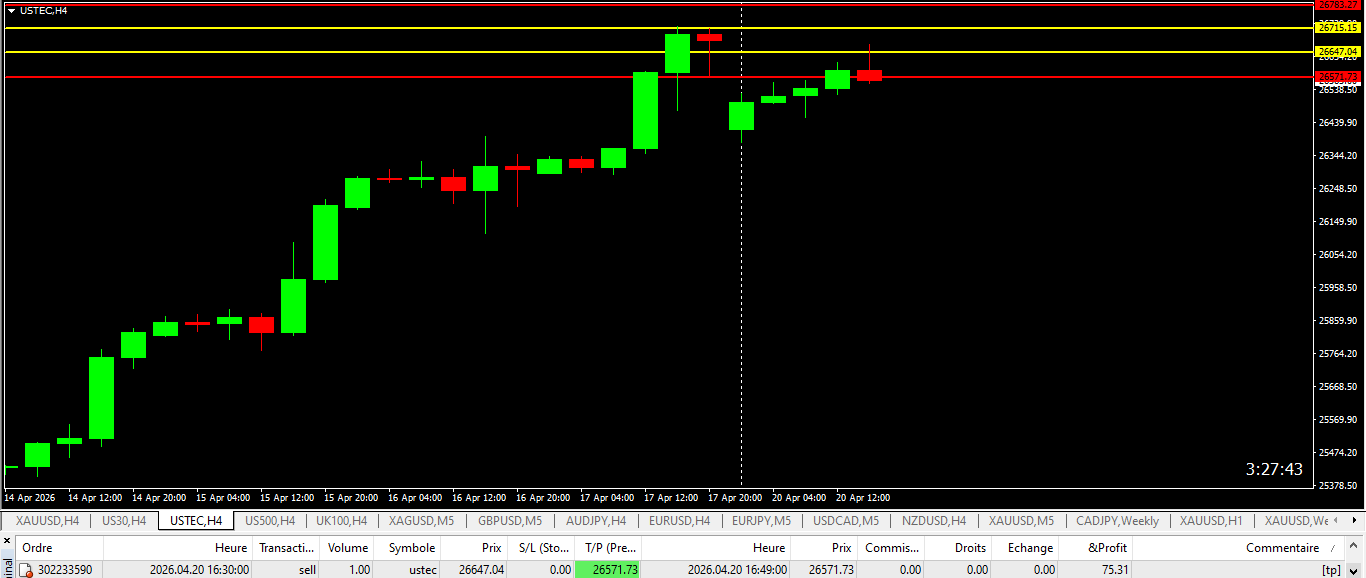Switch to the US30,H4 chart tab

(124, 521)
